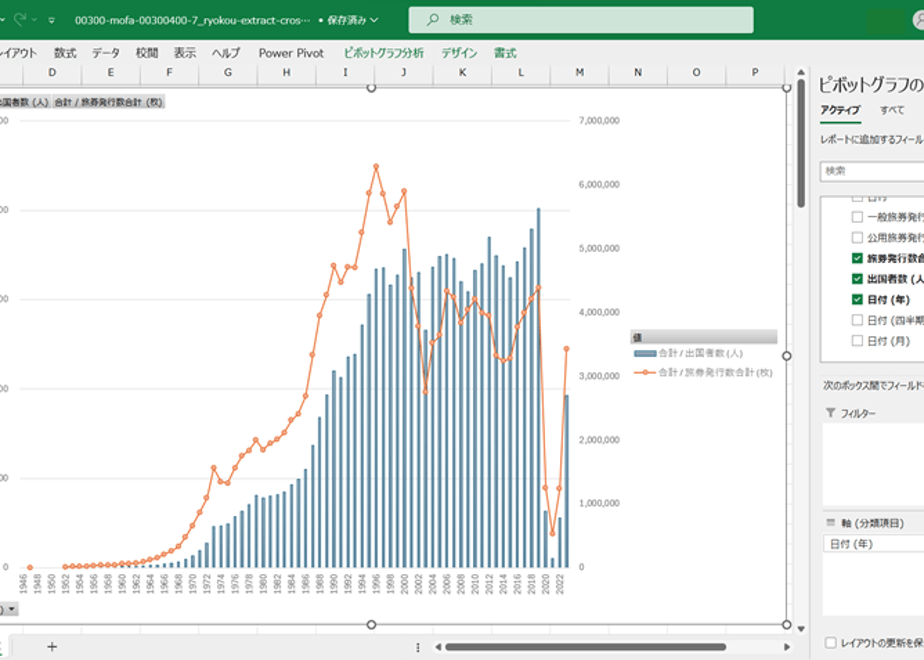Click the 検索 search box in title bar
The image size is (924, 660).
click(580, 19)
